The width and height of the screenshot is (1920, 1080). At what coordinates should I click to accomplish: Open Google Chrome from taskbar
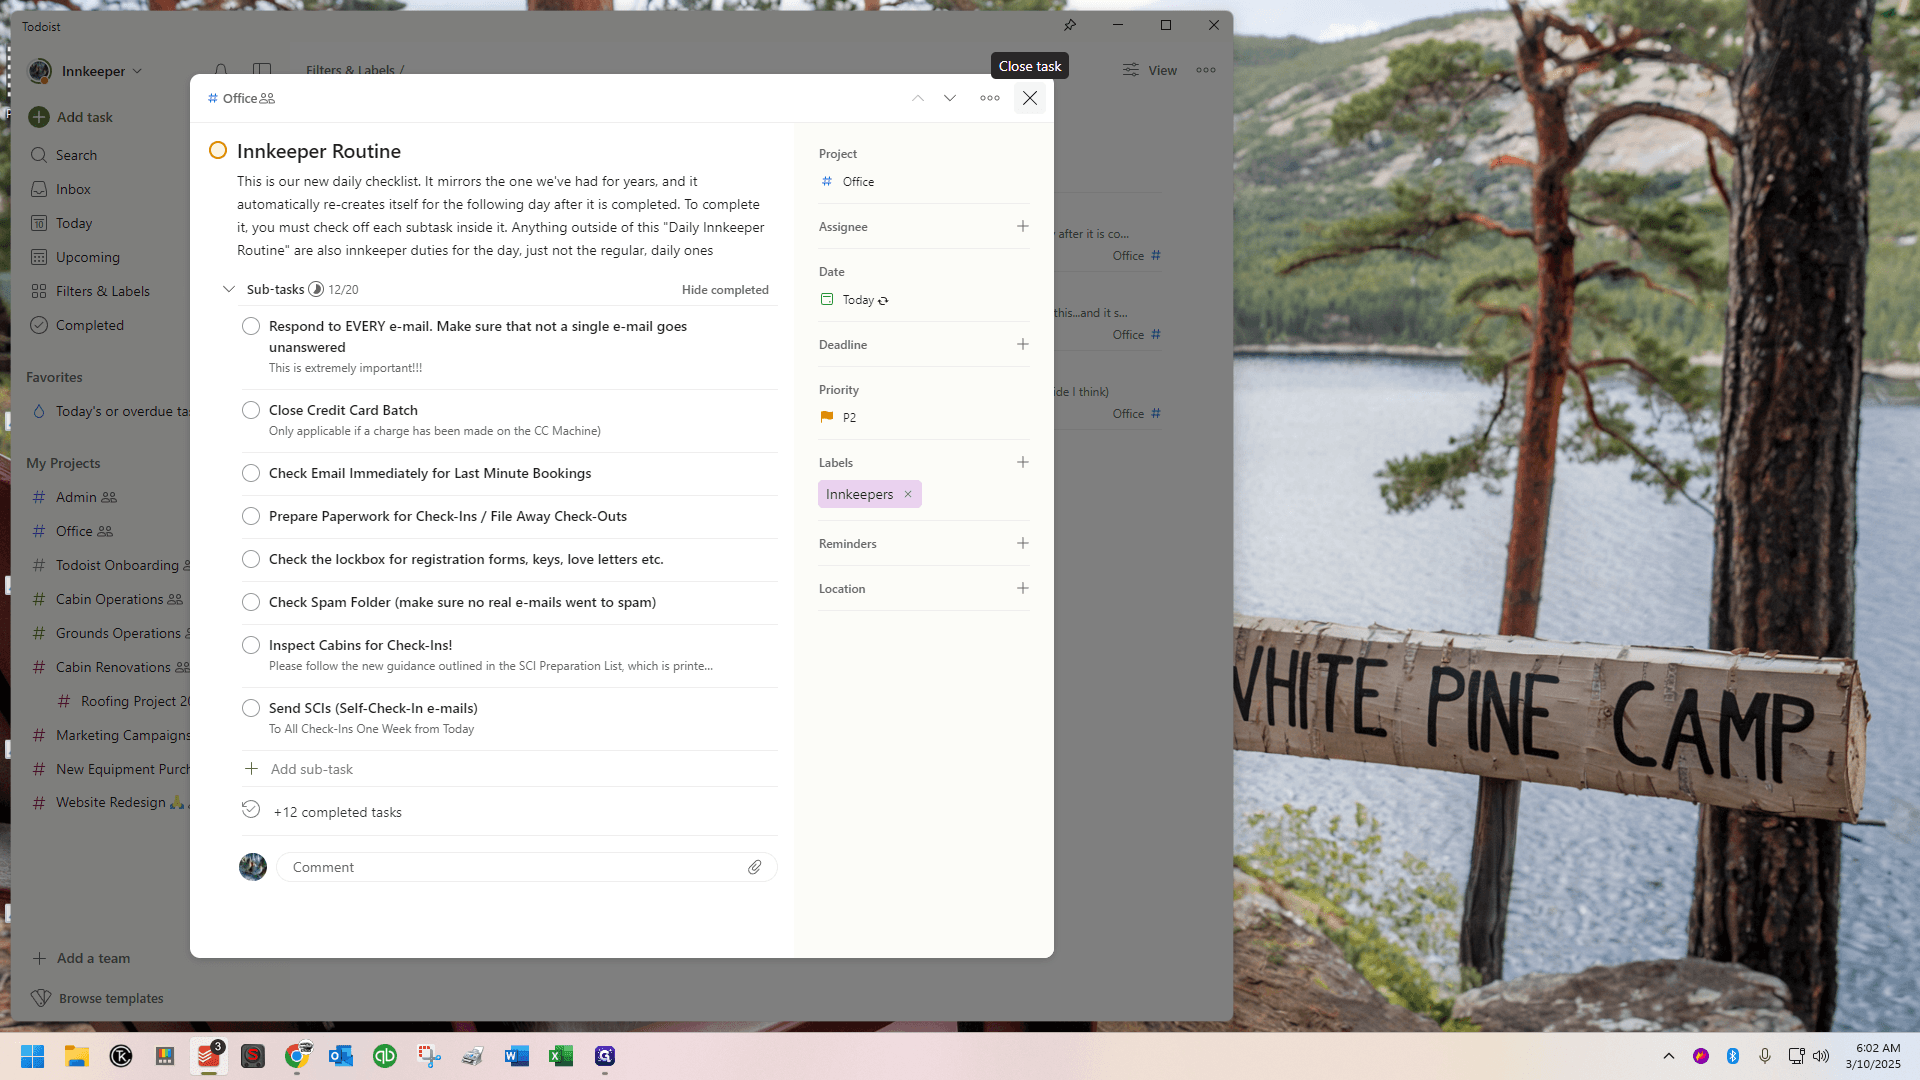(x=297, y=1056)
